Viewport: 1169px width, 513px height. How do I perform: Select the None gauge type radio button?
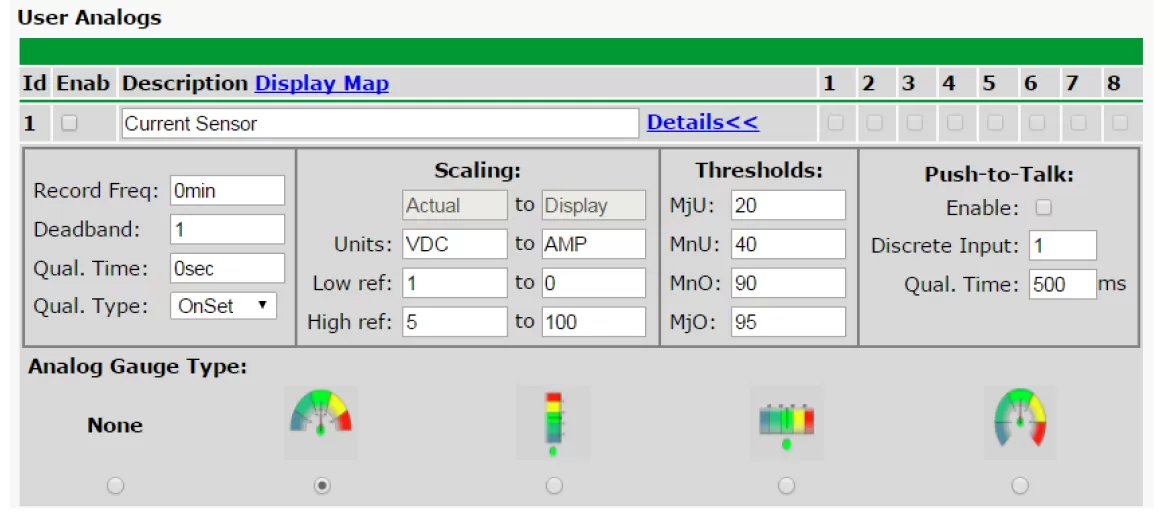pyautogui.click(x=116, y=485)
